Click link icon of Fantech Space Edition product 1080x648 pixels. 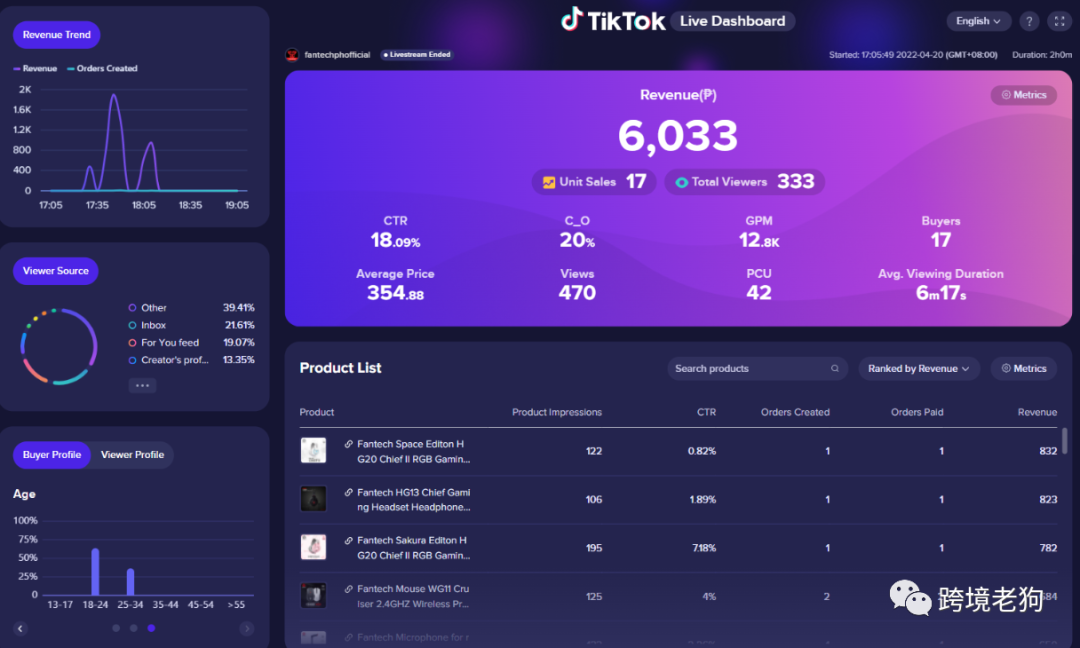(349, 444)
